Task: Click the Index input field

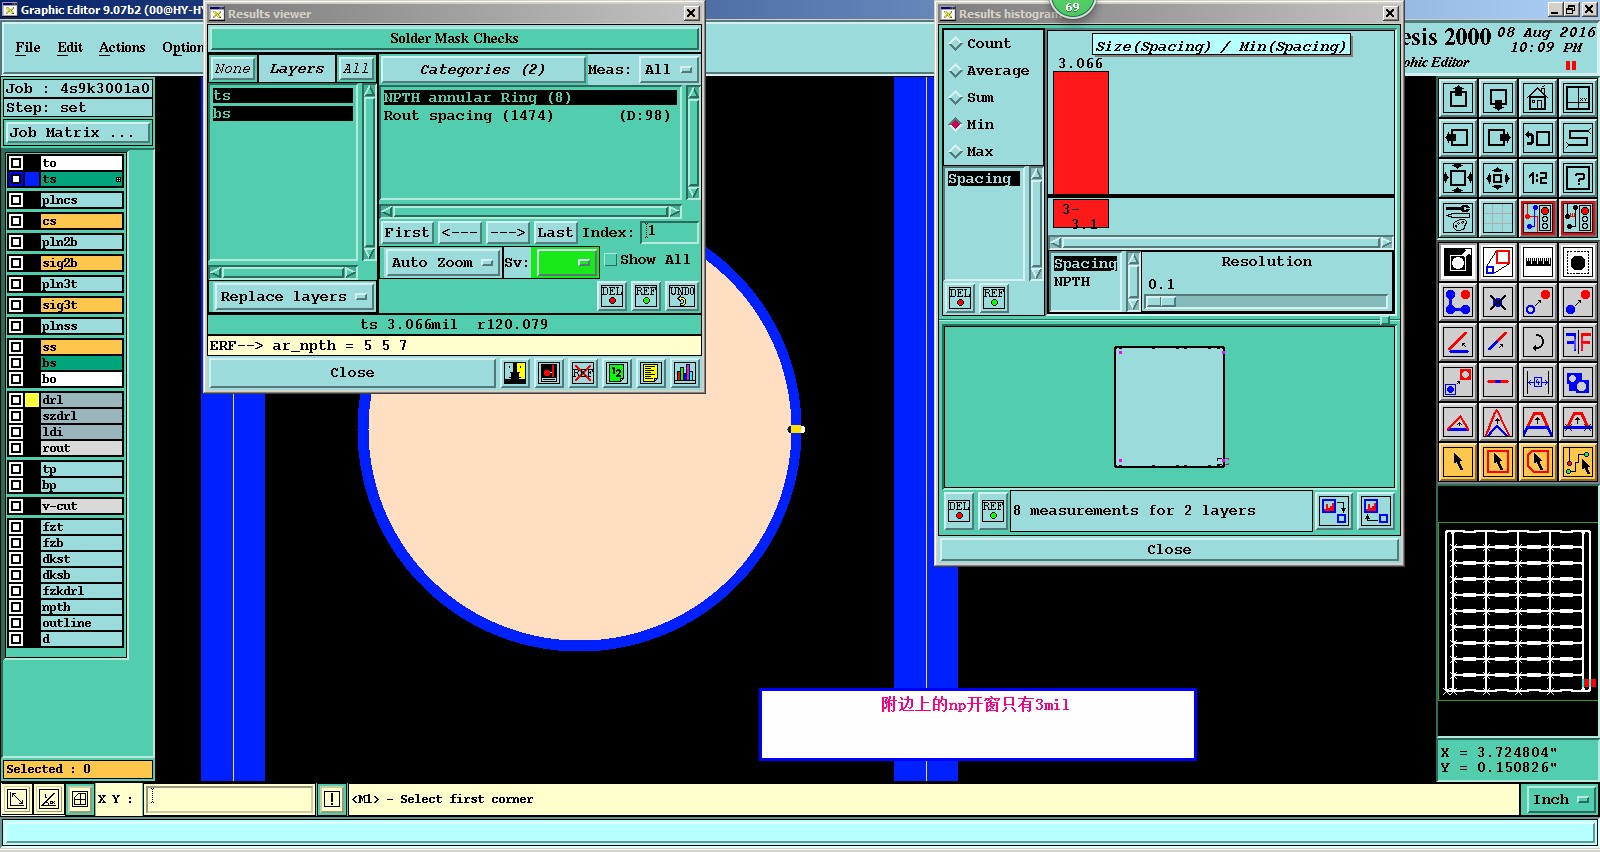Action: [669, 232]
